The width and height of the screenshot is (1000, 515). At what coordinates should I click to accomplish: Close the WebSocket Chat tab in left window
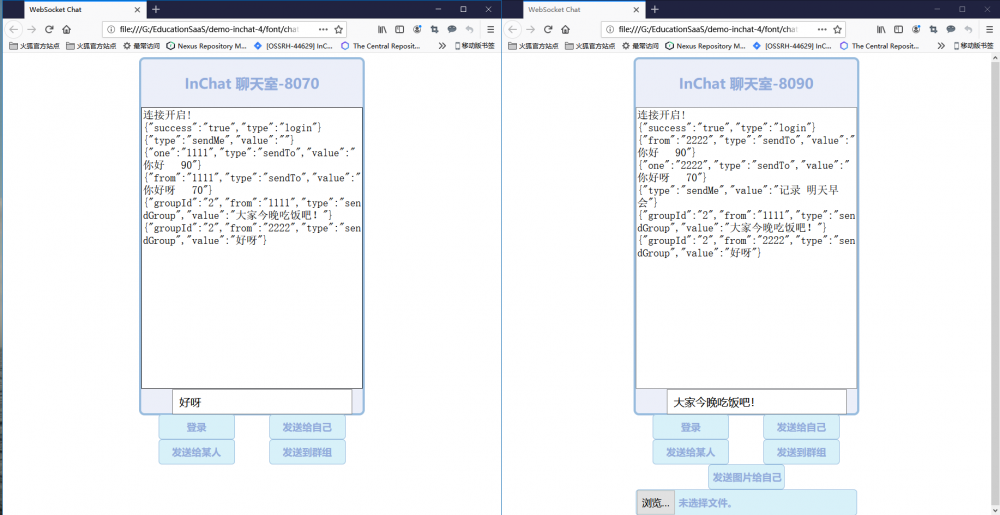coord(138,10)
